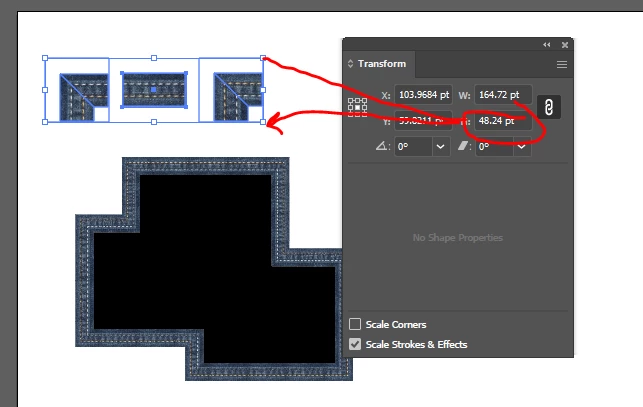The image size is (643, 407).
Task: Click the reference point locator grid
Action: click(357, 107)
